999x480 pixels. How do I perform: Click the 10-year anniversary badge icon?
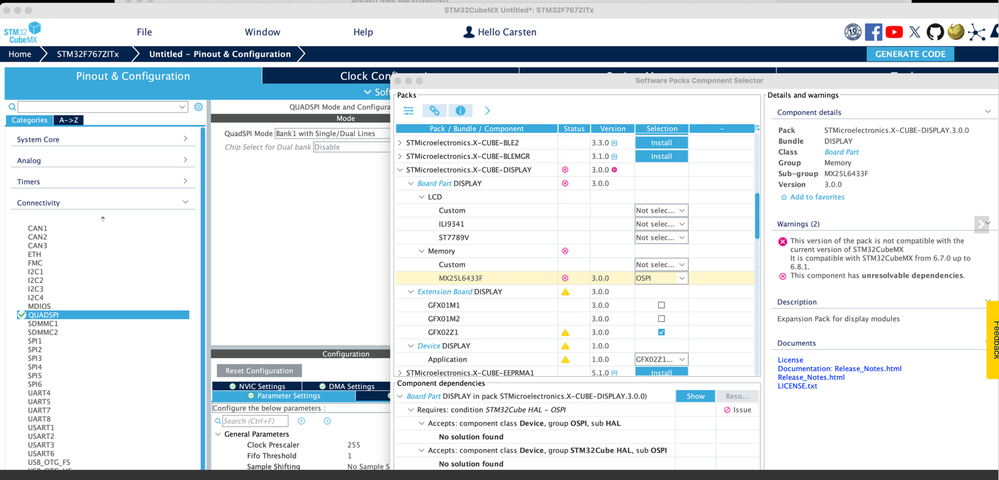point(853,32)
